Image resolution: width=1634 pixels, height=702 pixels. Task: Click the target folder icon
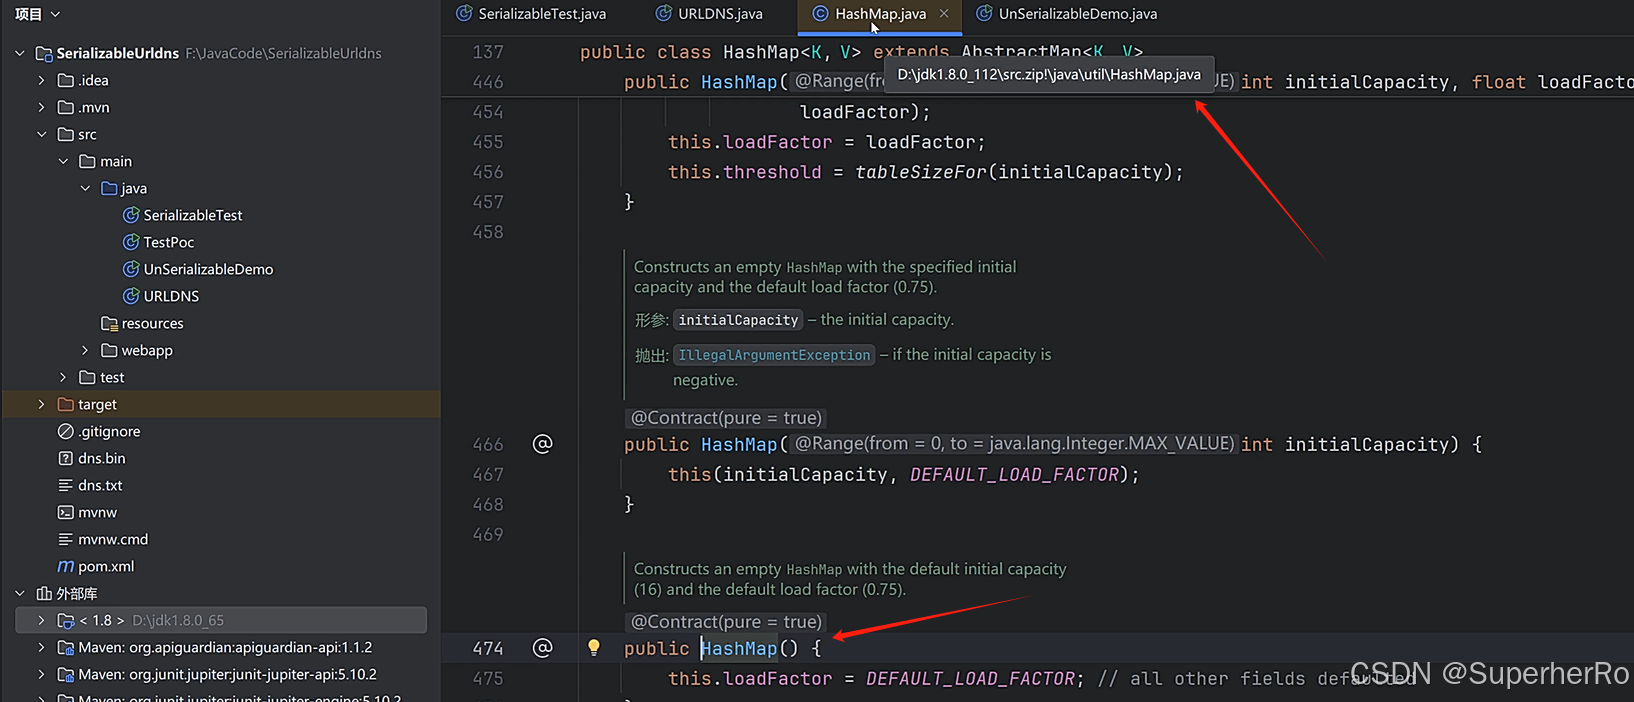66,404
